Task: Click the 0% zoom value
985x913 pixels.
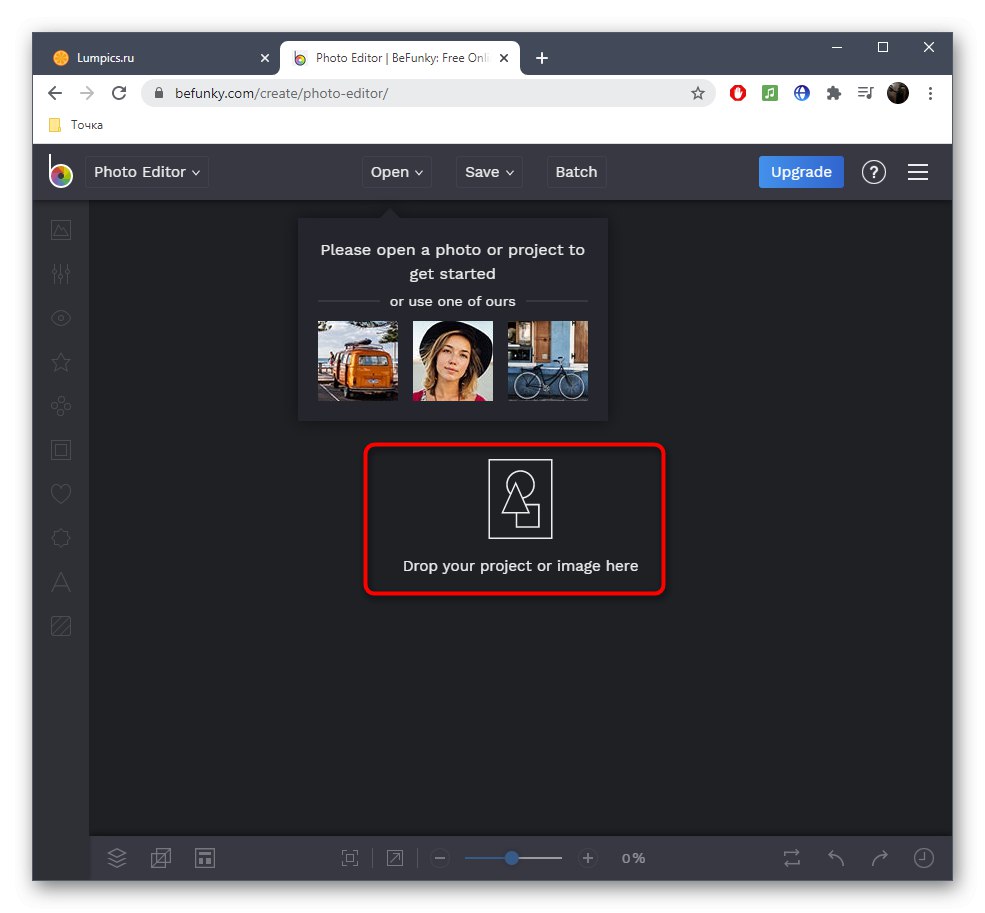Action: point(633,858)
